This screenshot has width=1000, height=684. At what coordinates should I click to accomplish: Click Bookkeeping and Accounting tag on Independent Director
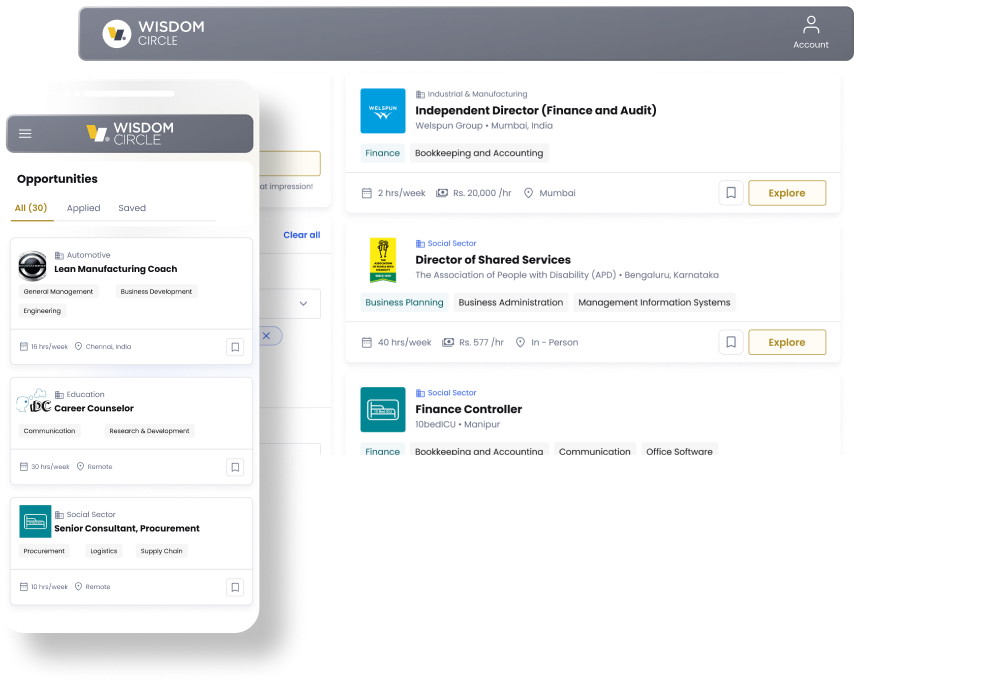coord(479,153)
